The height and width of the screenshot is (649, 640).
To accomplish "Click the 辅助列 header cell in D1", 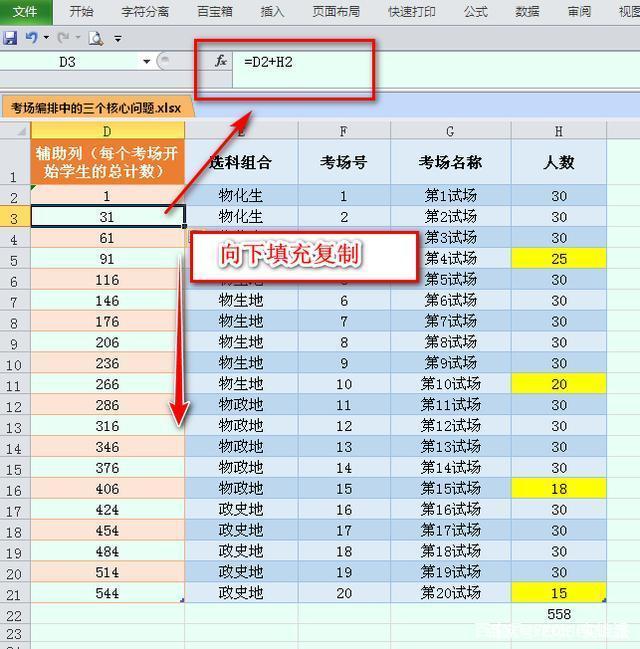I will click(108, 162).
